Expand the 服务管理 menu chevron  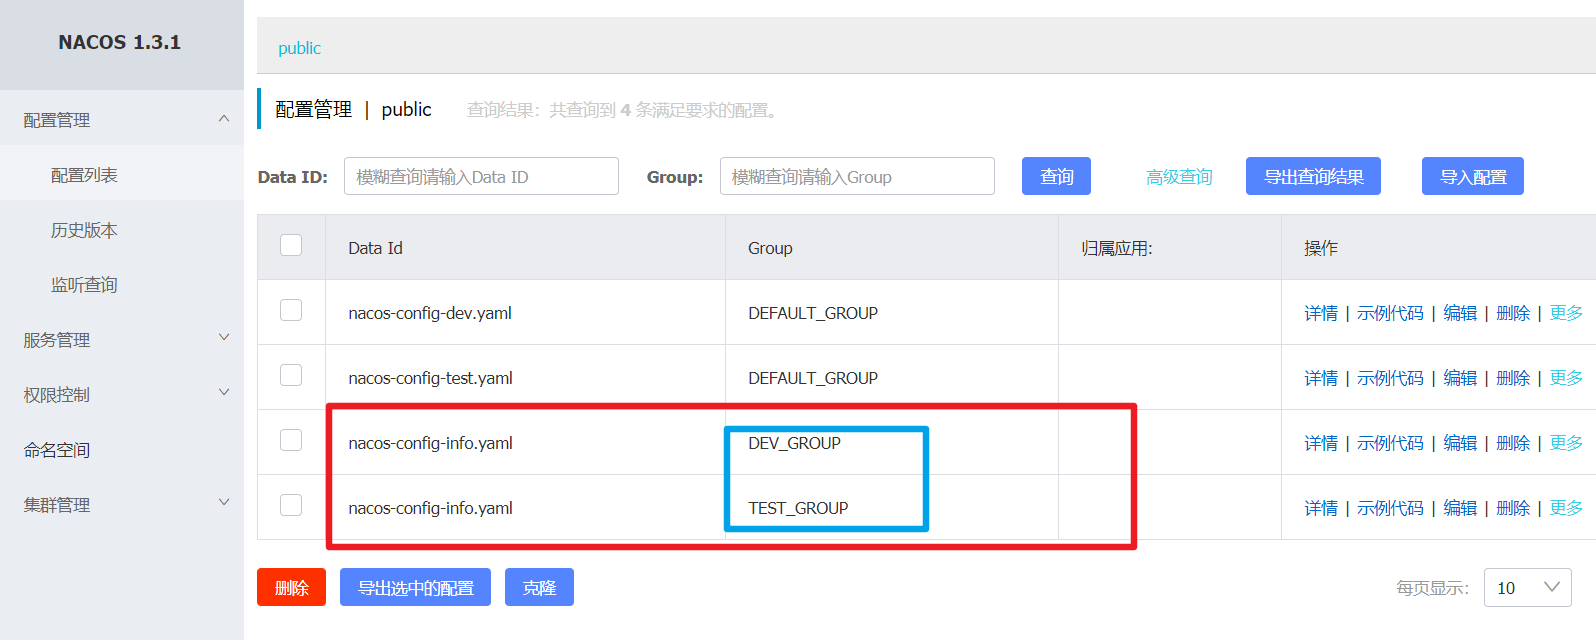coord(224,338)
